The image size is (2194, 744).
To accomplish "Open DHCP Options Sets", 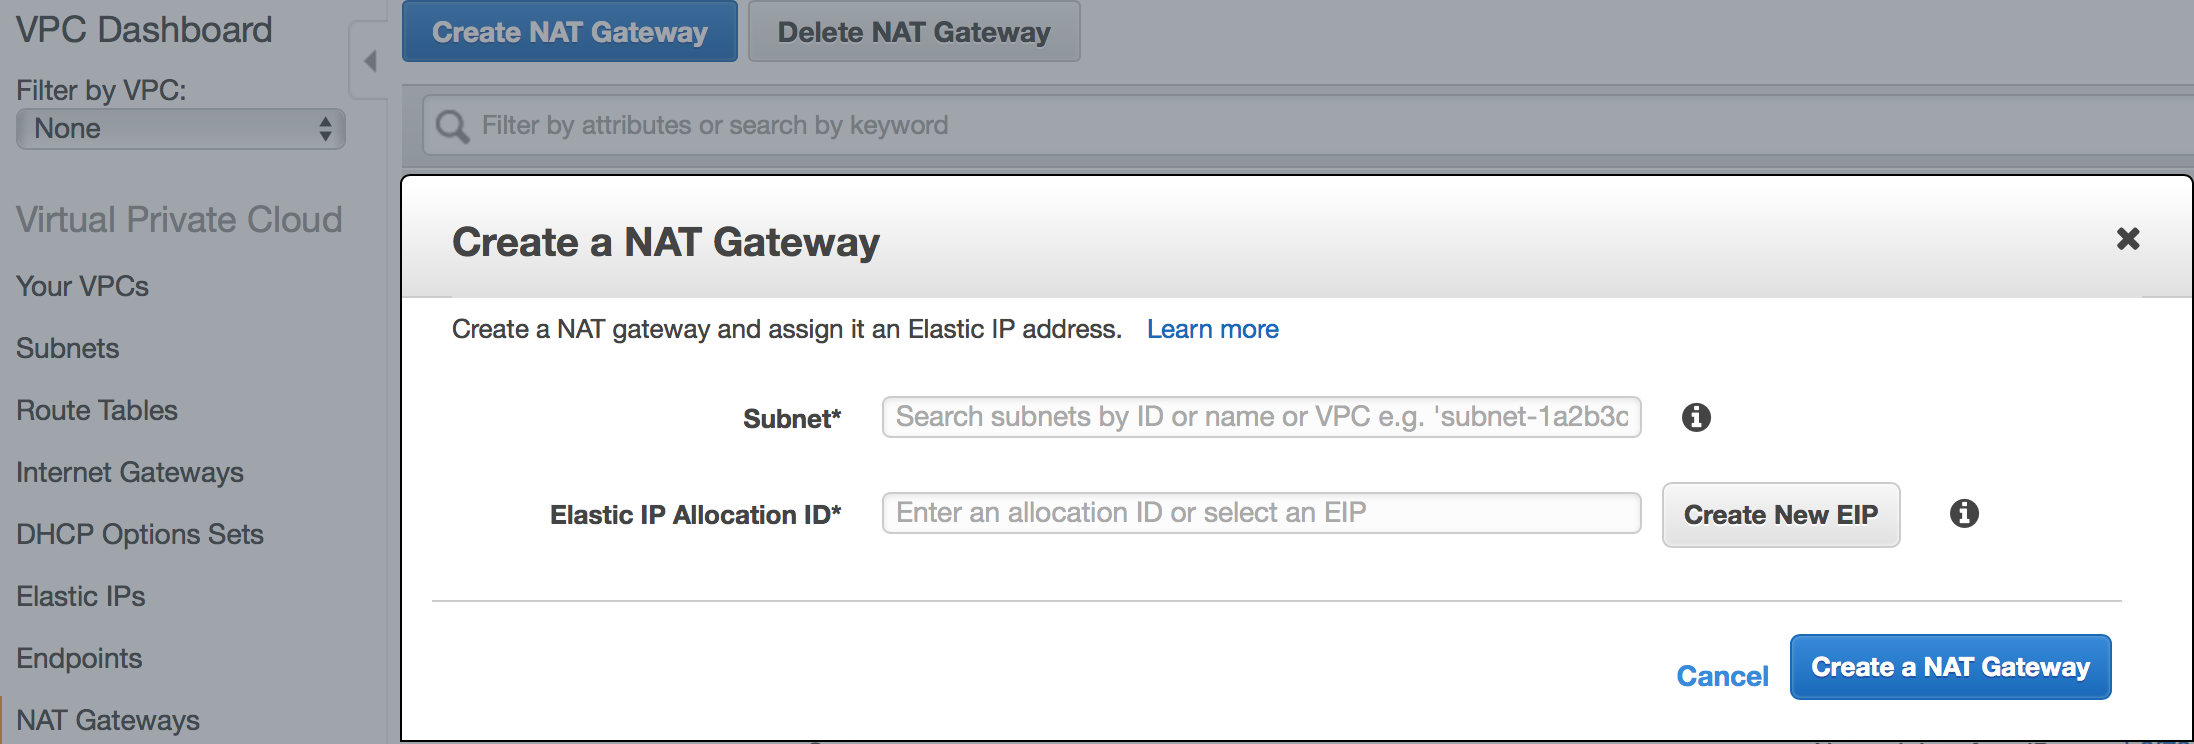I will click(x=139, y=534).
